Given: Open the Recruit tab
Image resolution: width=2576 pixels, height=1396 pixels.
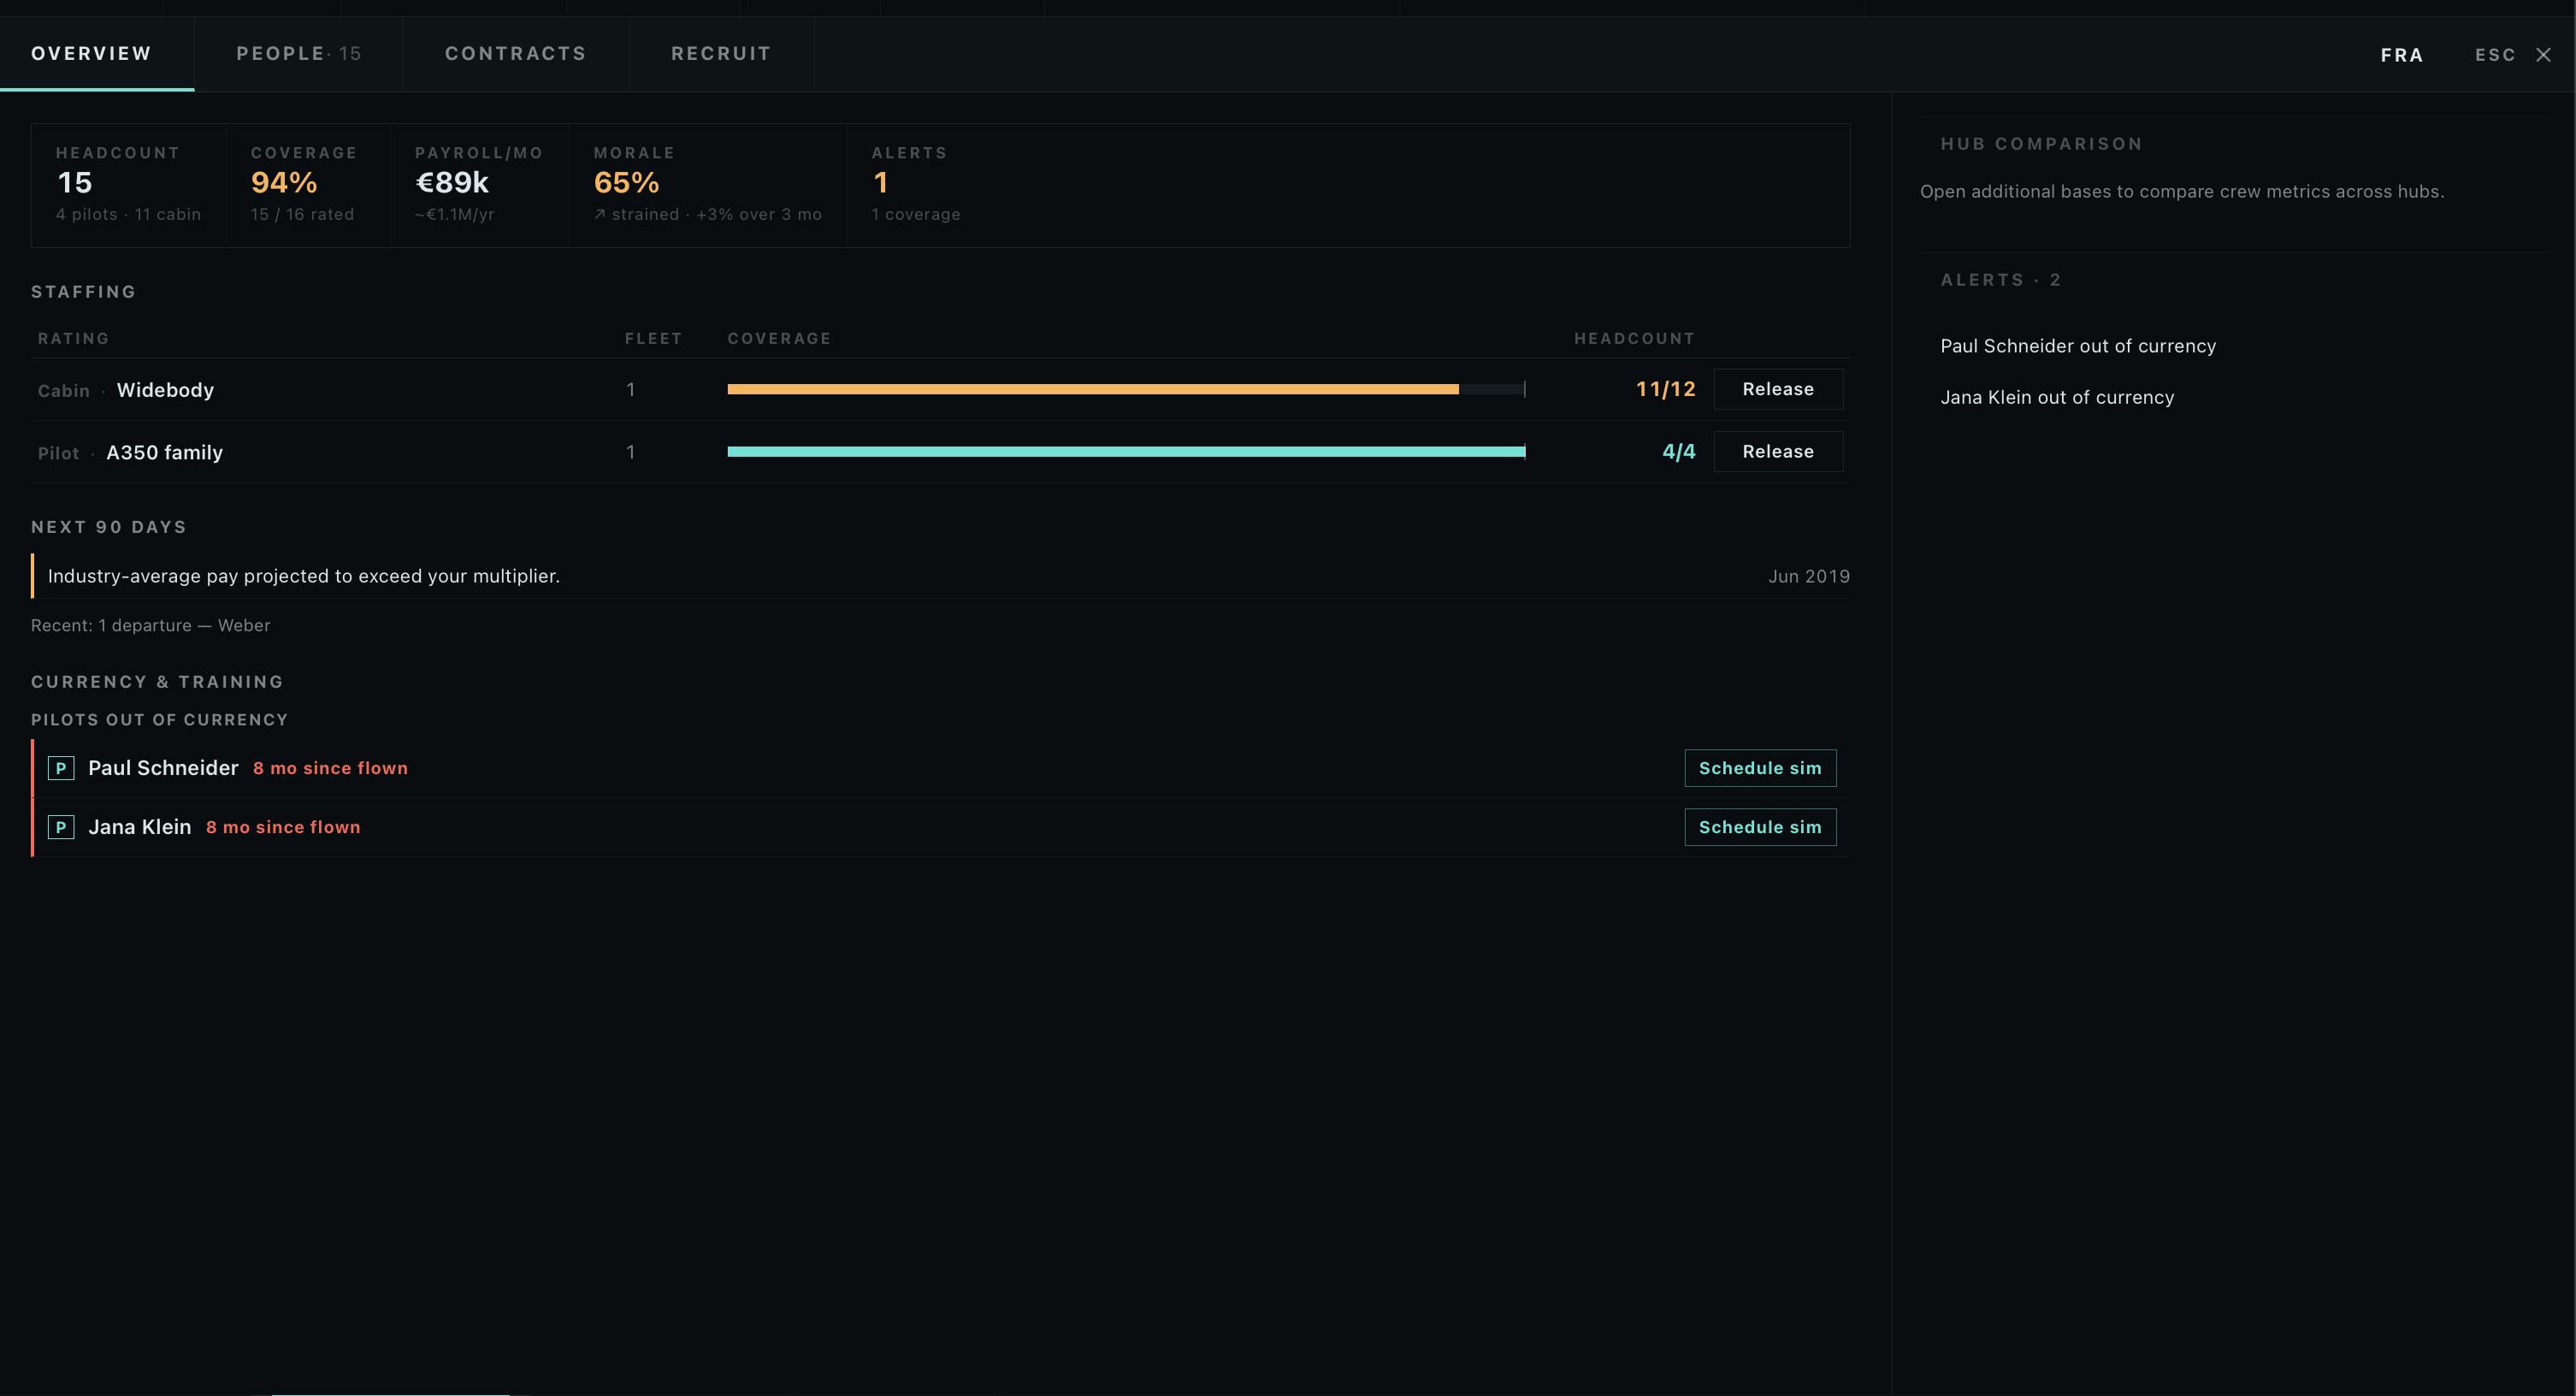Looking at the screenshot, I should click(721, 54).
